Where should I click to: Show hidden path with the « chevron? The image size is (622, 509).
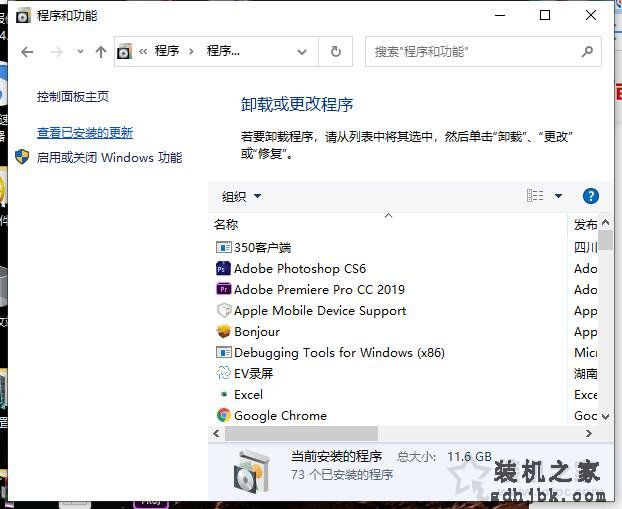143,52
